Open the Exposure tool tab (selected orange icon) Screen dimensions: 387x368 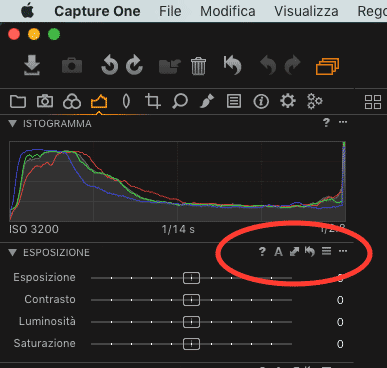click(99, 101)
